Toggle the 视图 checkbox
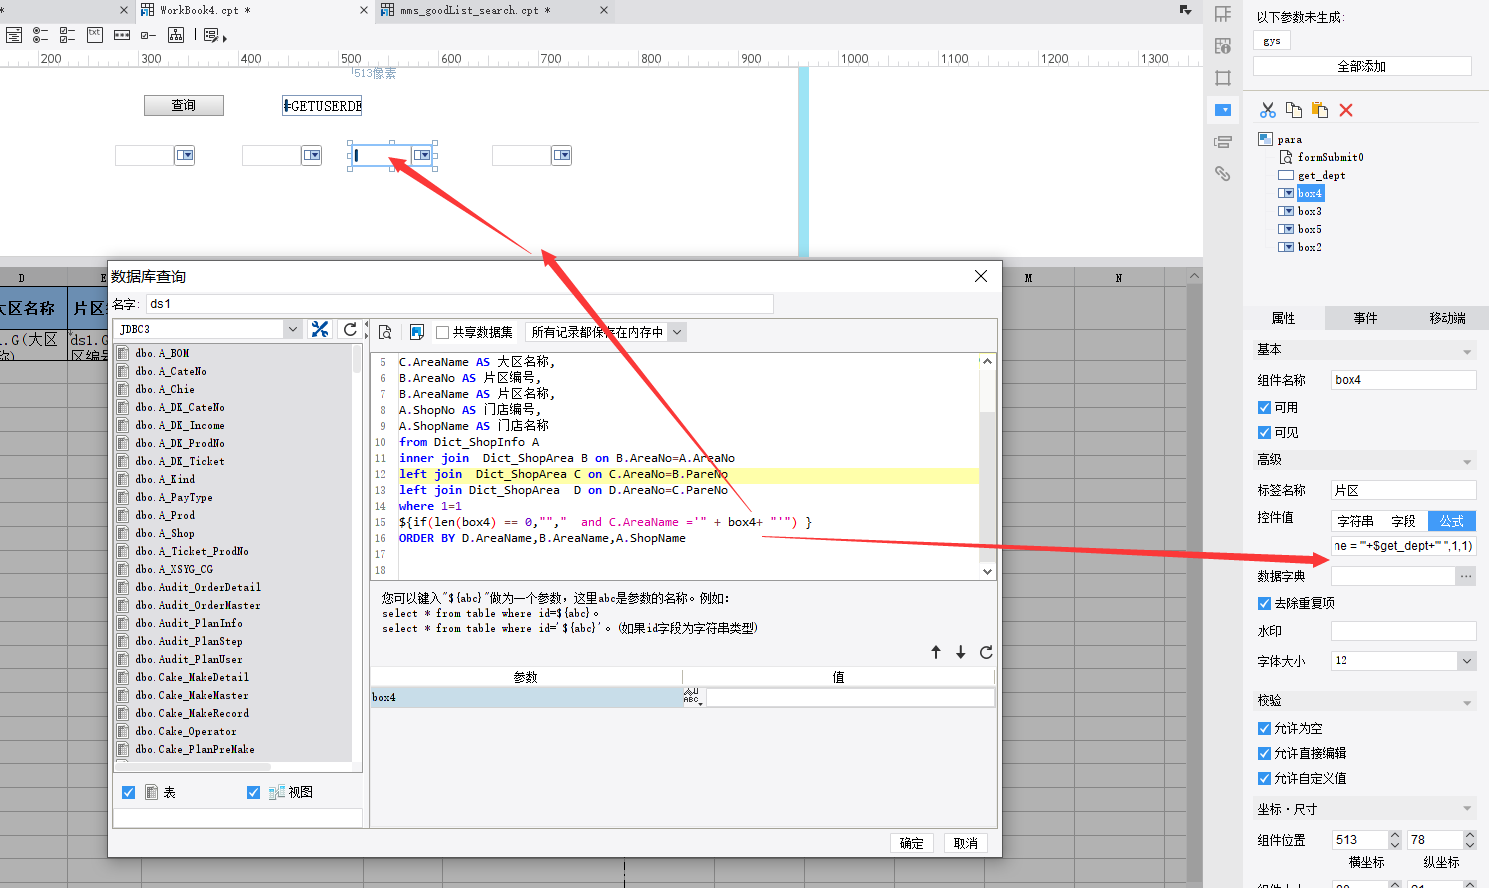This screenshot has width=1489, height=888. pyautogui.click(x=253, y=792)
